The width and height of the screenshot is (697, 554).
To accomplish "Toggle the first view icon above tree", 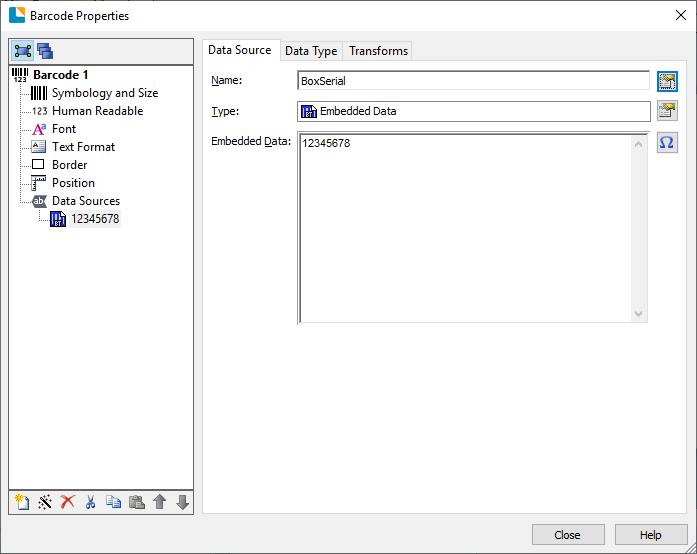I will (x=22, y=52).
